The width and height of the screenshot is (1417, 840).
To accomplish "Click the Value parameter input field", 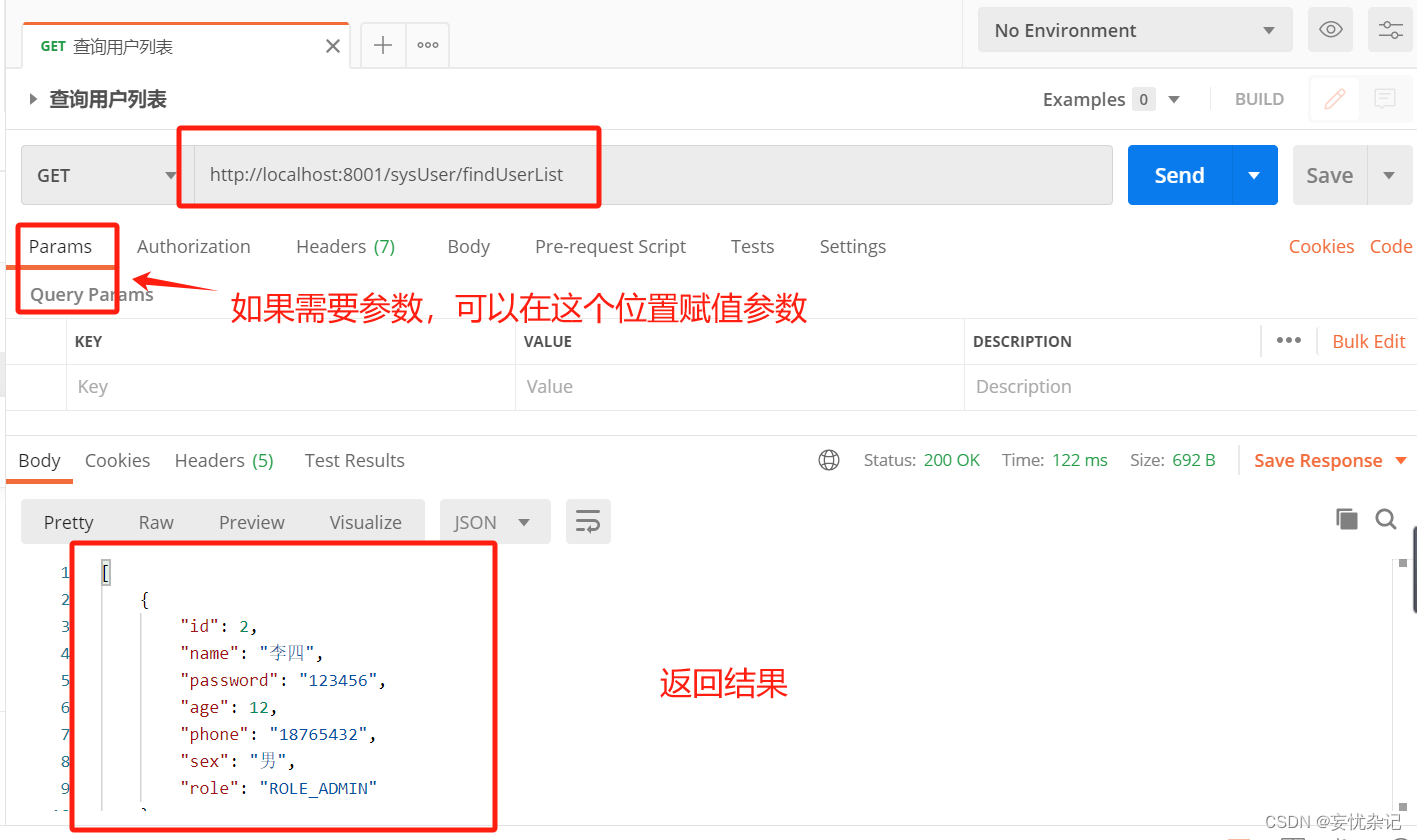I will coord(740,387).
